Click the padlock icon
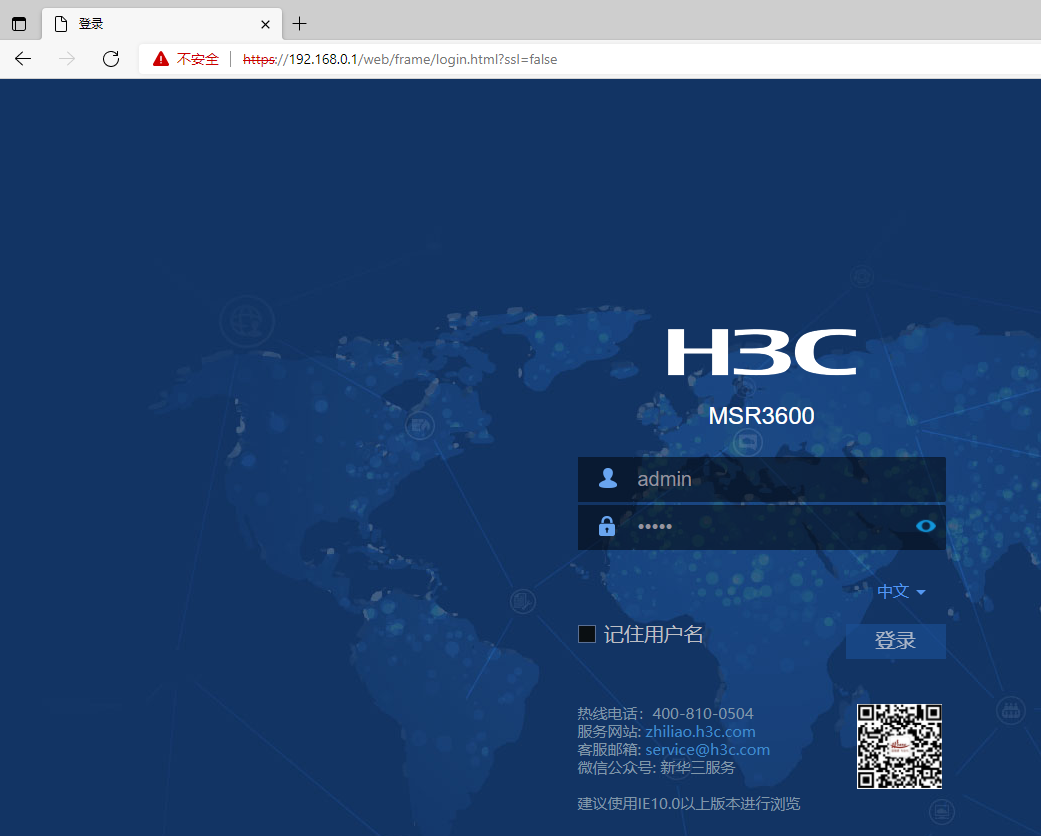 (607, 527)
